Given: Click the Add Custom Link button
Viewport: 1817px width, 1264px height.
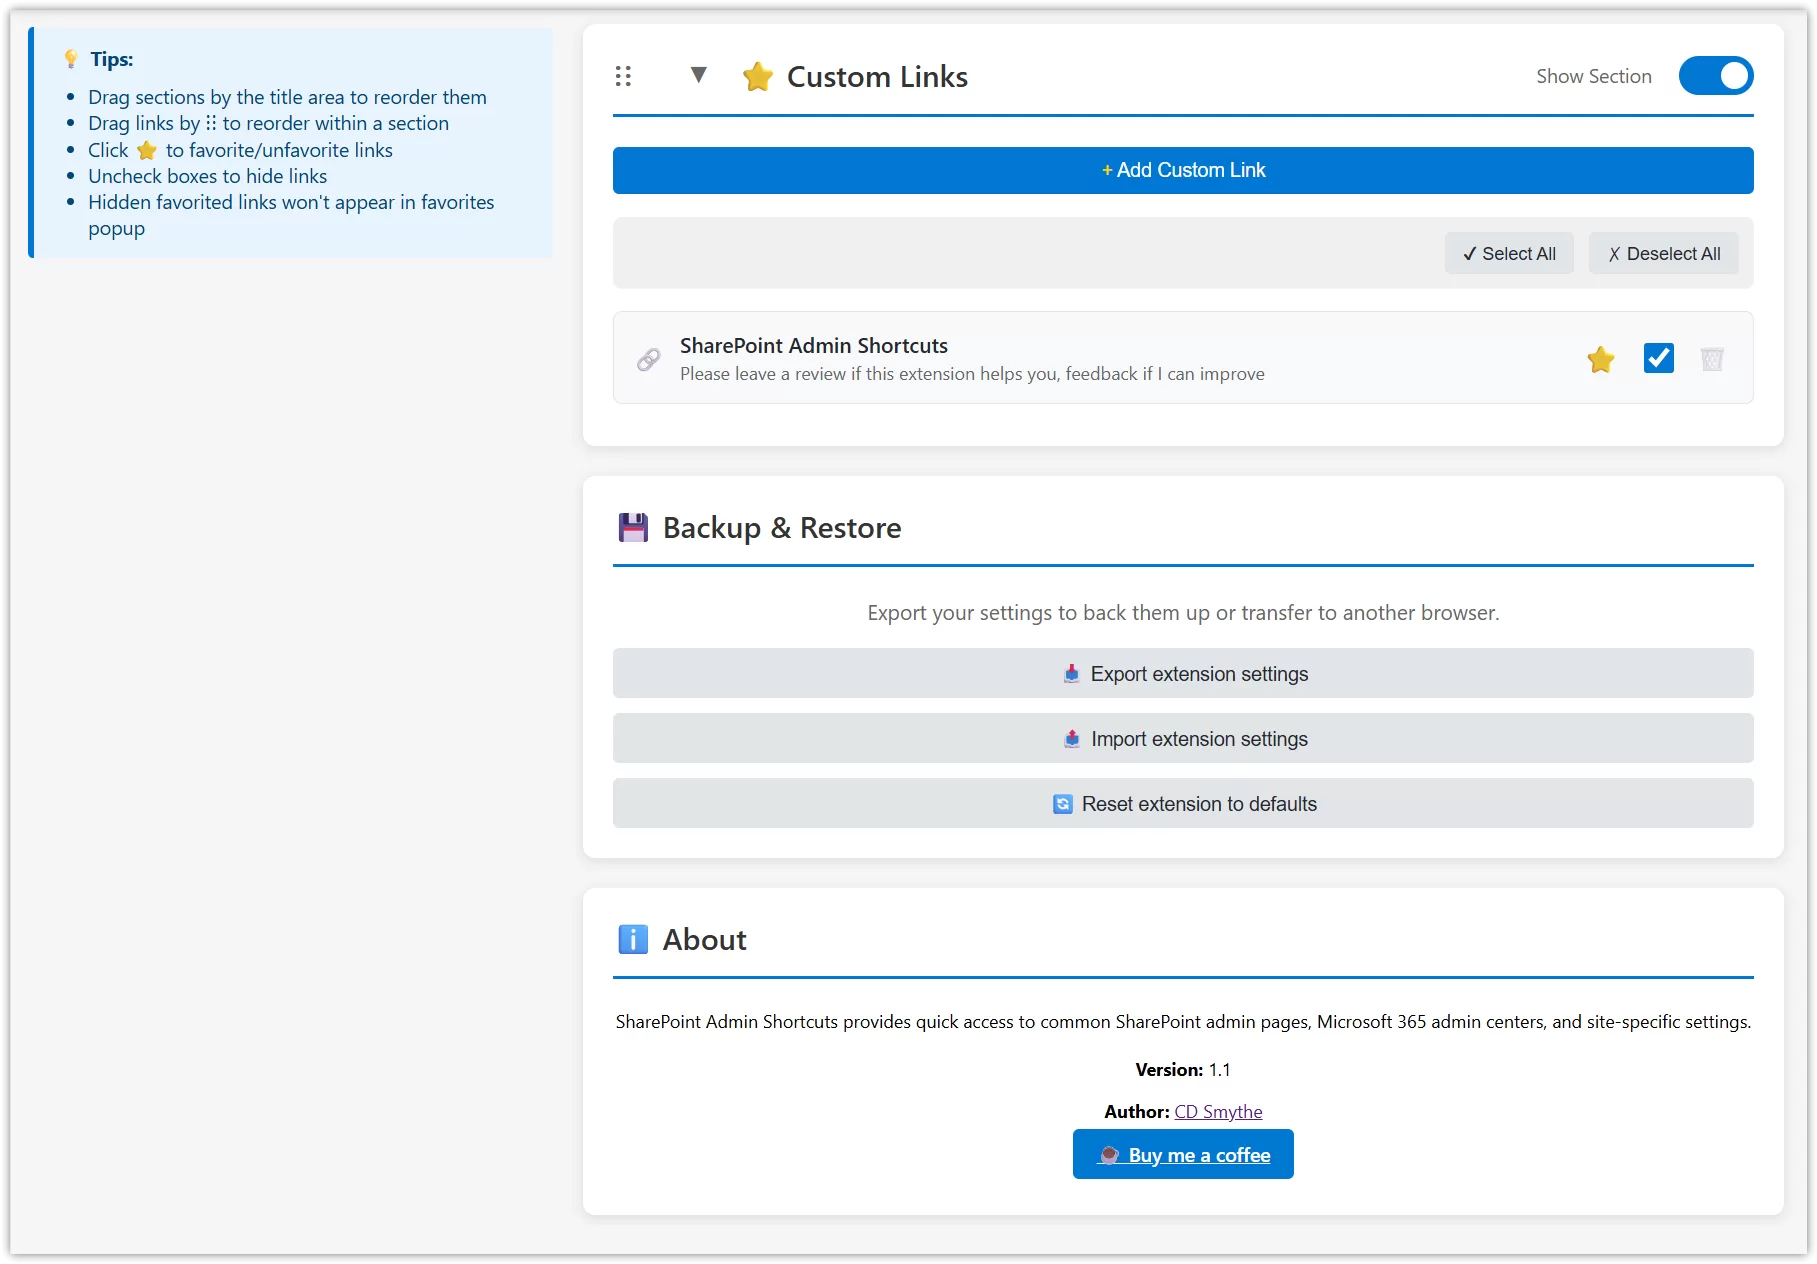Looking at the screenshot, I should point(1183,170).
